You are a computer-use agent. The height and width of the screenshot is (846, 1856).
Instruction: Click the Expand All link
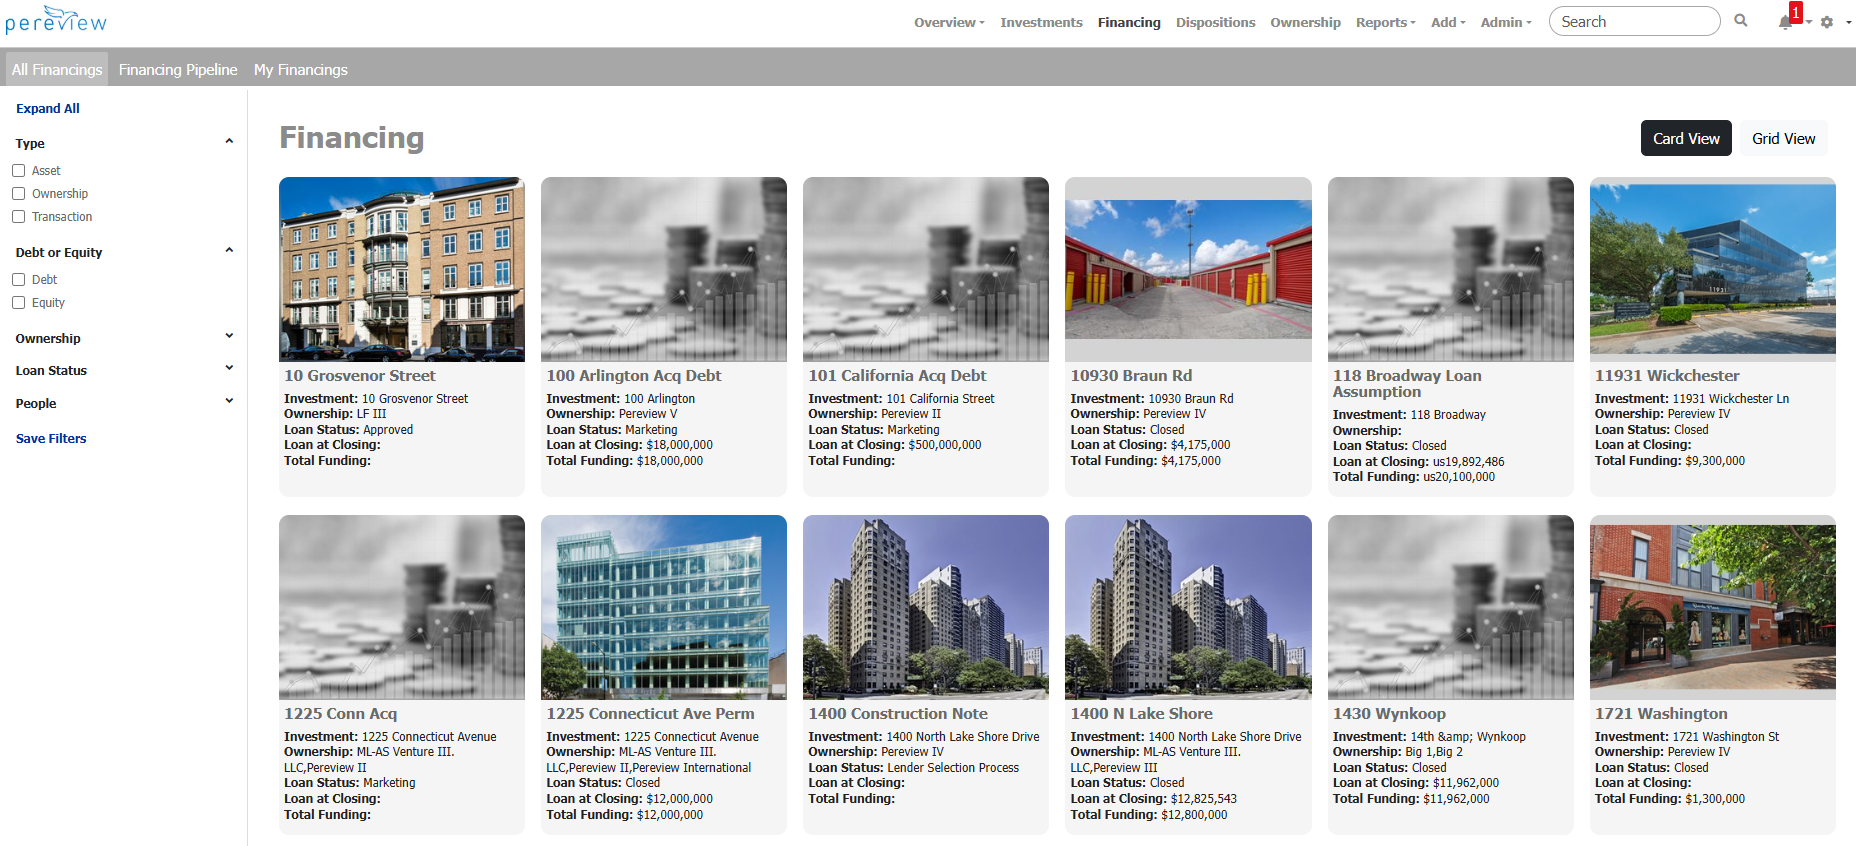tap(48, 108)
